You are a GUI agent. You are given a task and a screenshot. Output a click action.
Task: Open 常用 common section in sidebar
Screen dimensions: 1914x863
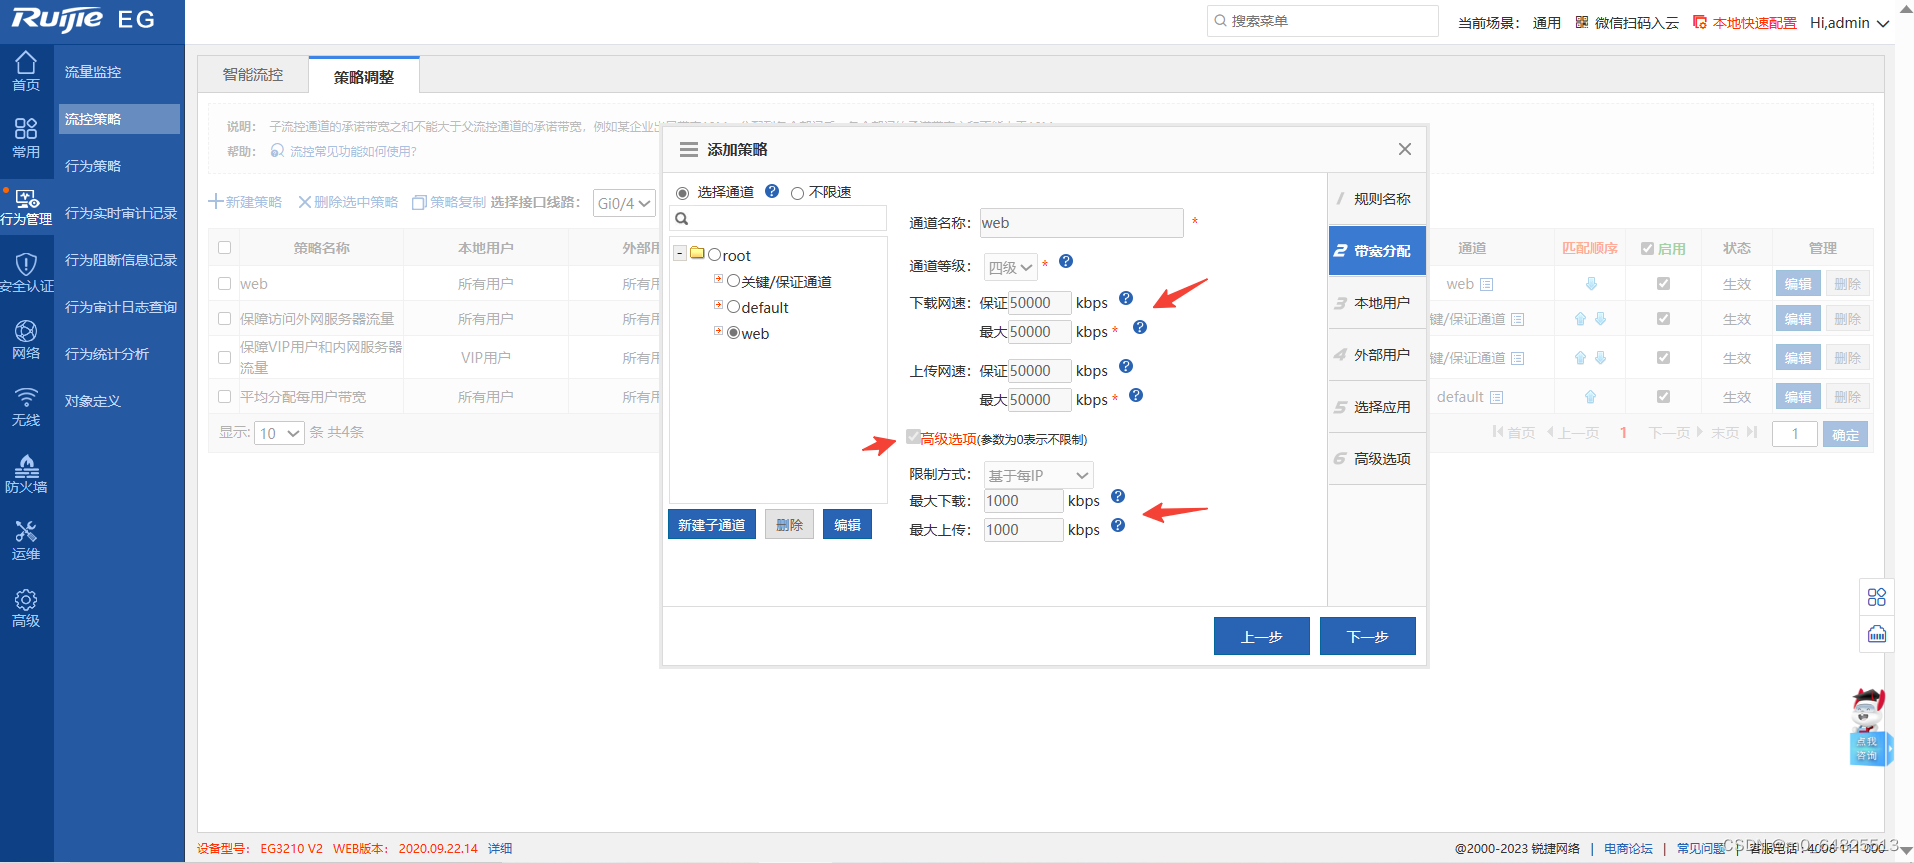(x=26, y=138)
